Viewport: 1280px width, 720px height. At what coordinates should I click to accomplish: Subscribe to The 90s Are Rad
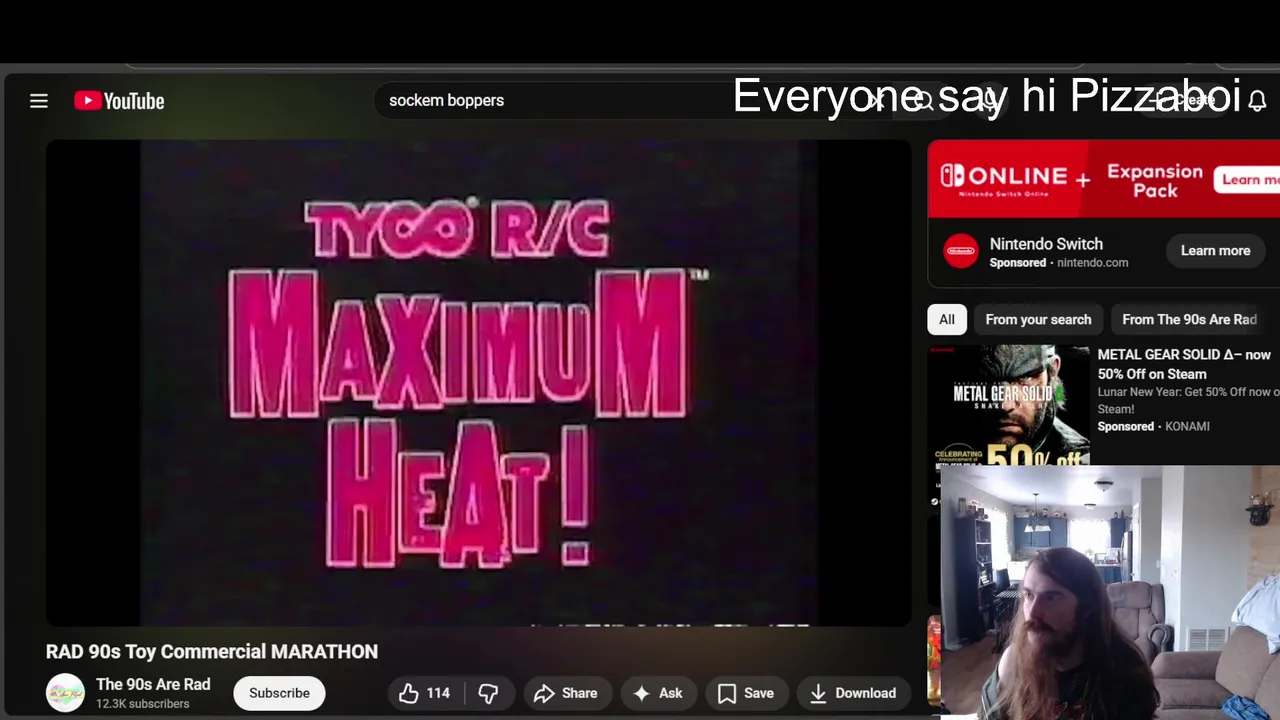point(279,693)
